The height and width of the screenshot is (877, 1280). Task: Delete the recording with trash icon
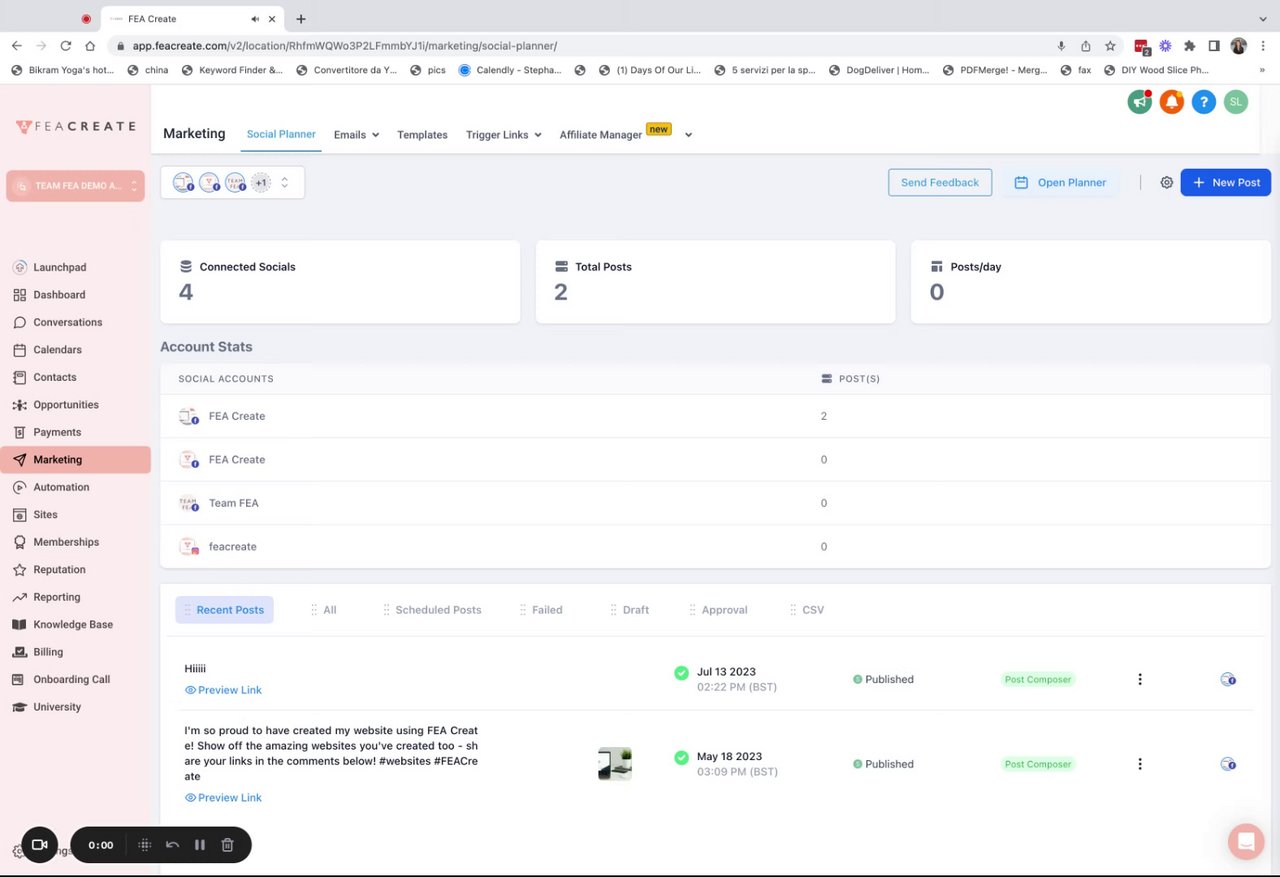click(x=227, y=845)
